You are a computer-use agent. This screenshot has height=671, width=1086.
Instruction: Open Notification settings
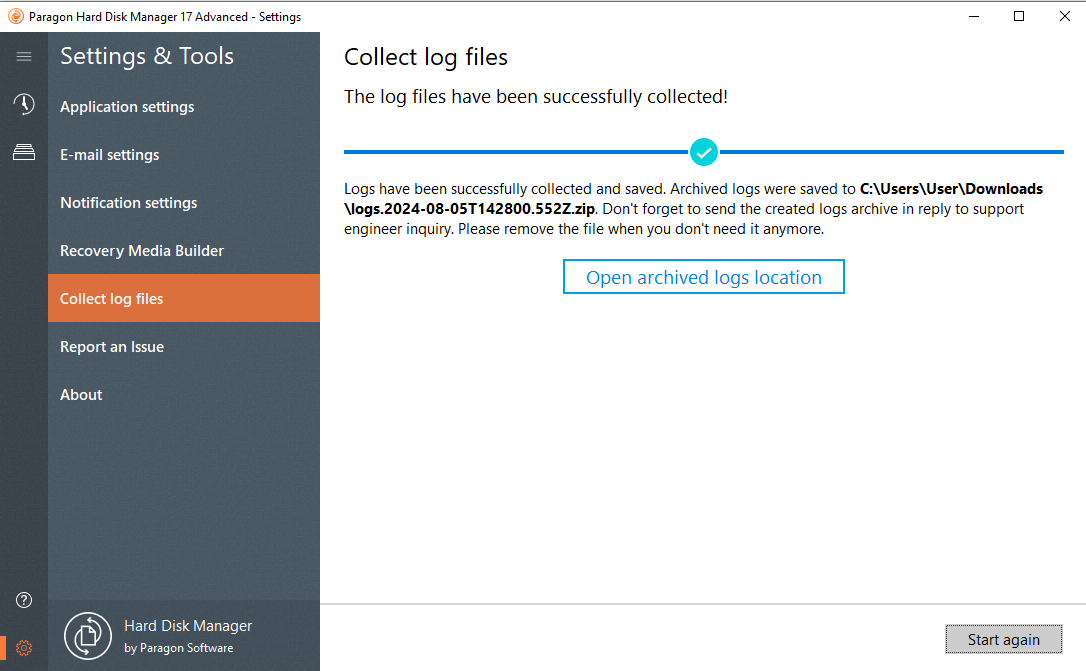(x=128, y=203)
